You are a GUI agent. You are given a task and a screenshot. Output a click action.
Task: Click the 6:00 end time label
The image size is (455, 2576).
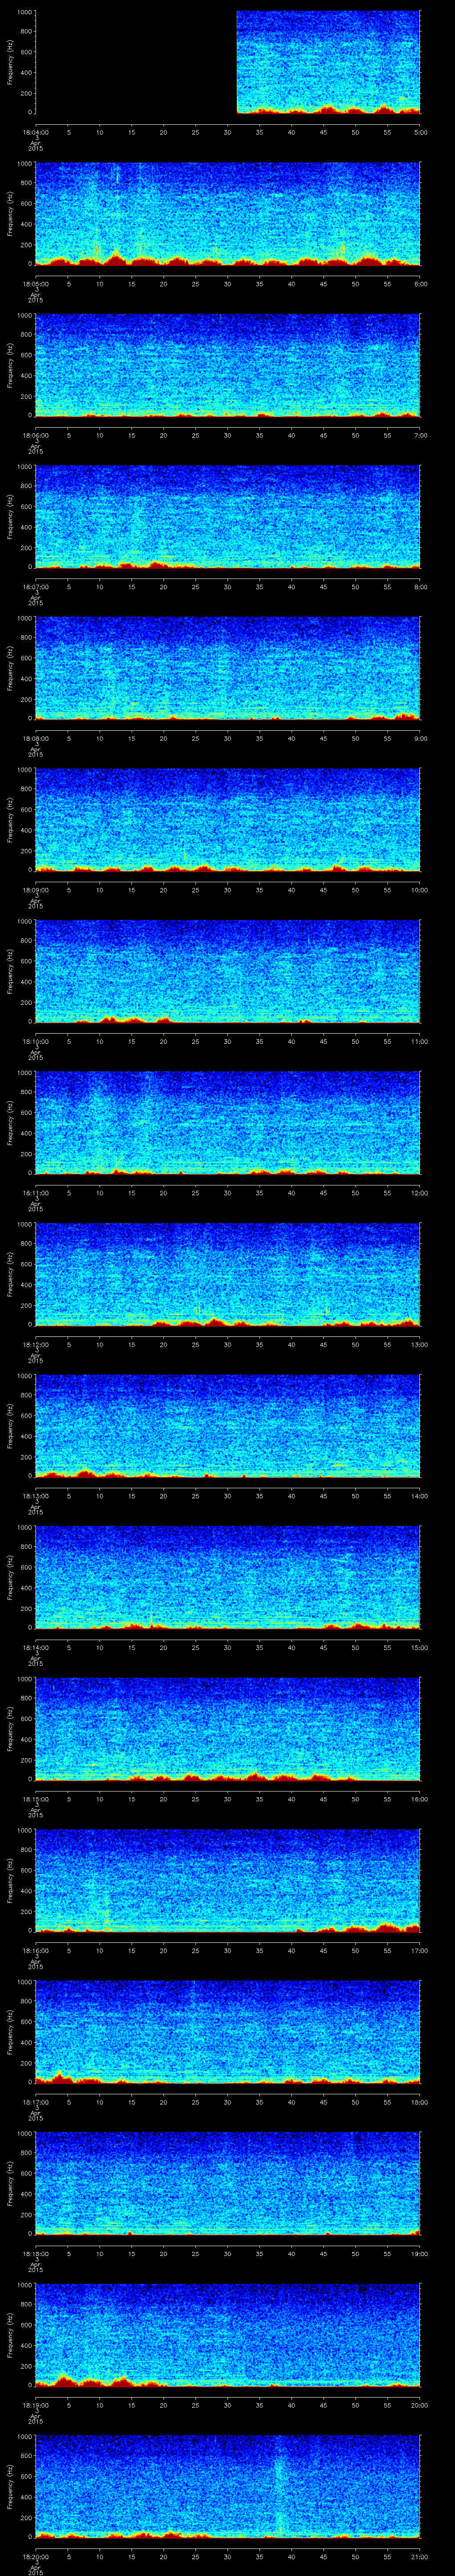pos(420,284)
